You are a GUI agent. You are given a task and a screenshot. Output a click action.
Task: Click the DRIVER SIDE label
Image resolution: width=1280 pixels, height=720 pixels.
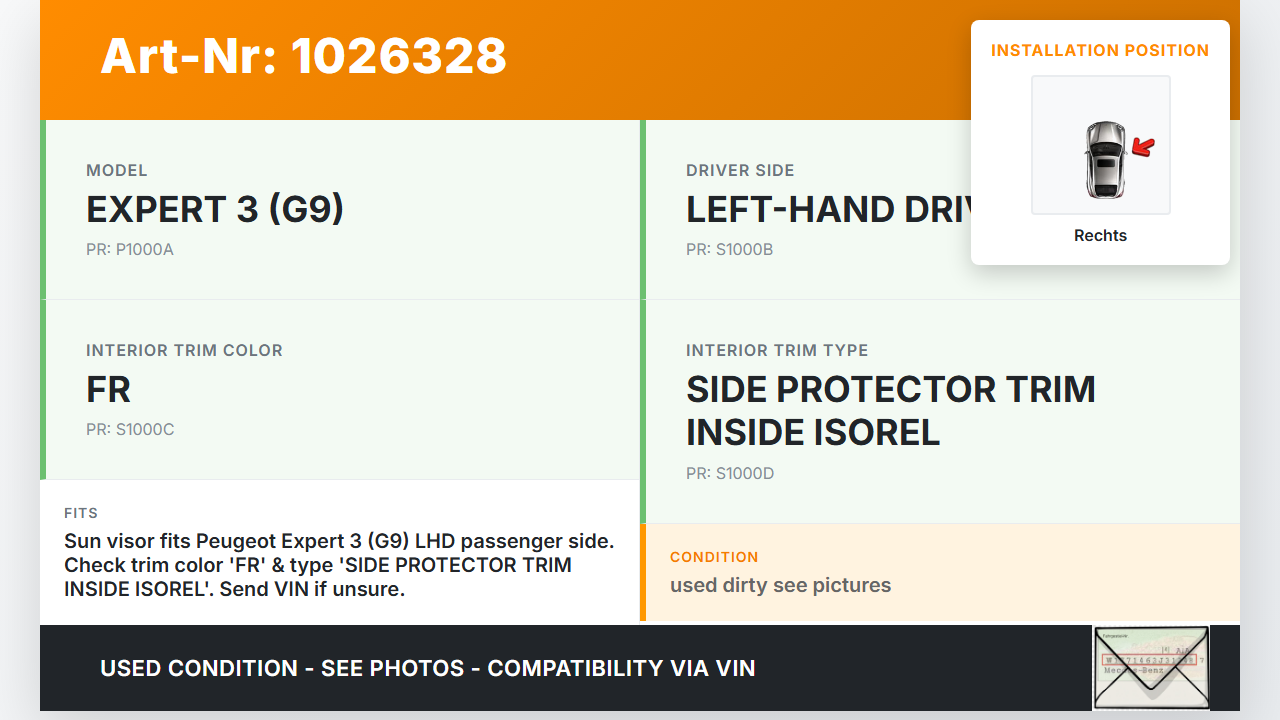tap(740, 170)
